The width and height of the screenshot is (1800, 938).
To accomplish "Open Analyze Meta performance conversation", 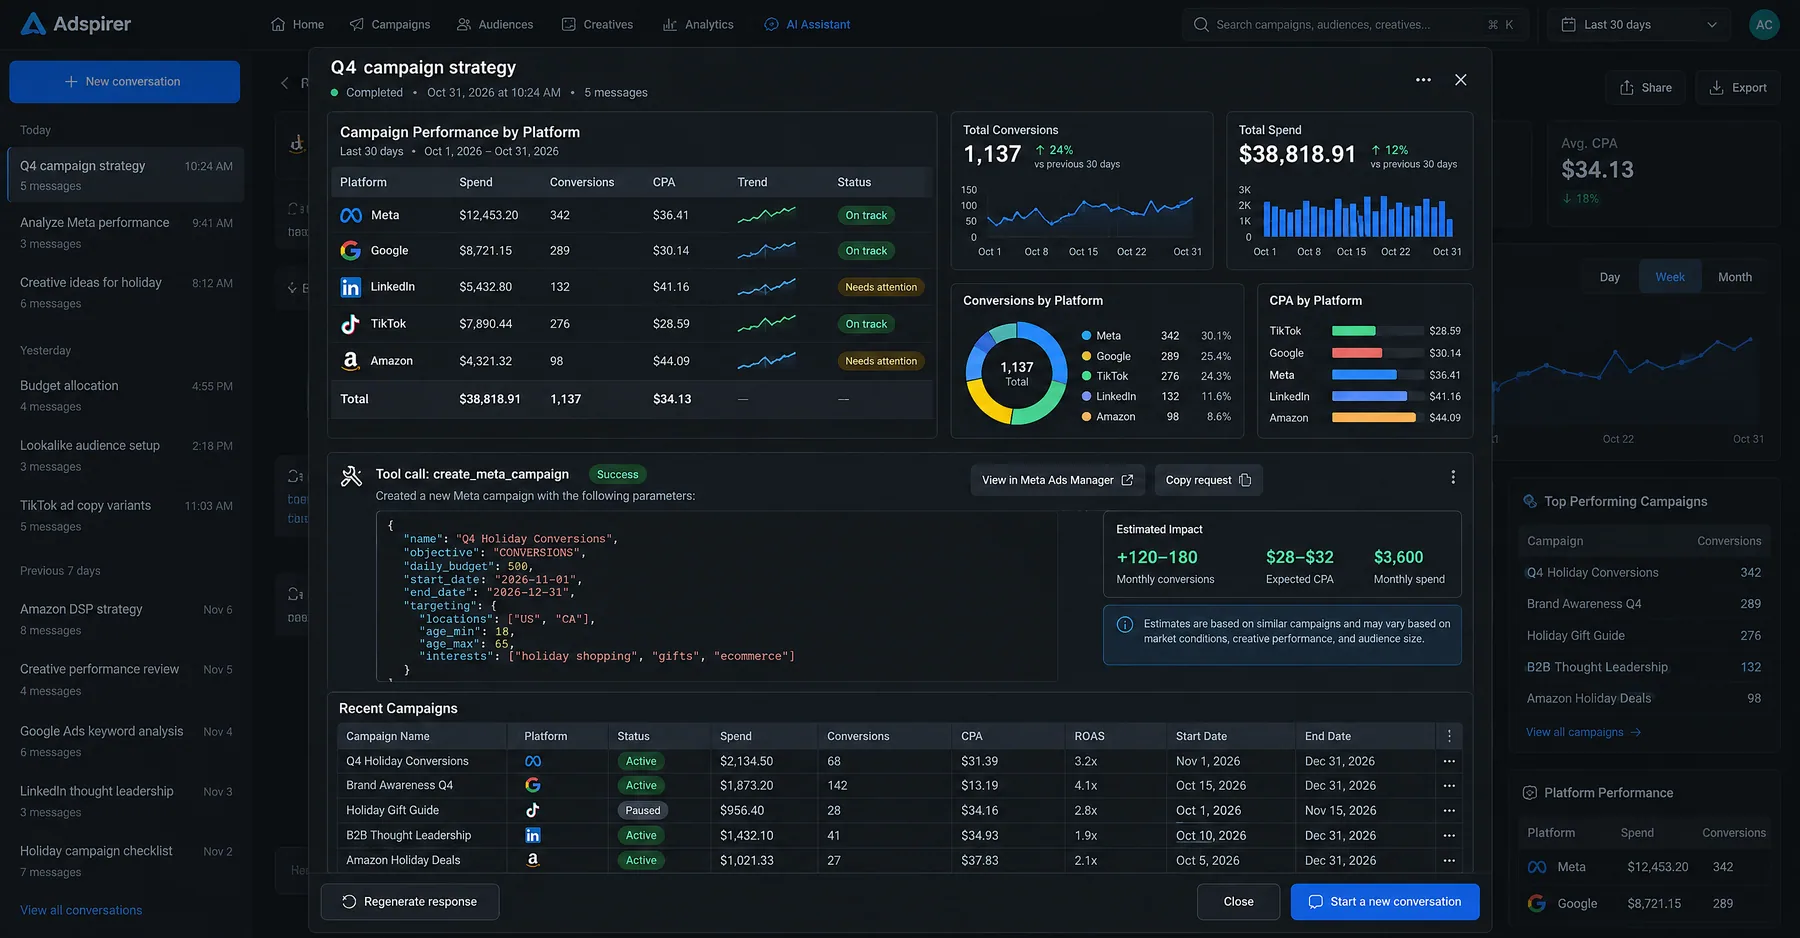I will (x=126, y=232).
